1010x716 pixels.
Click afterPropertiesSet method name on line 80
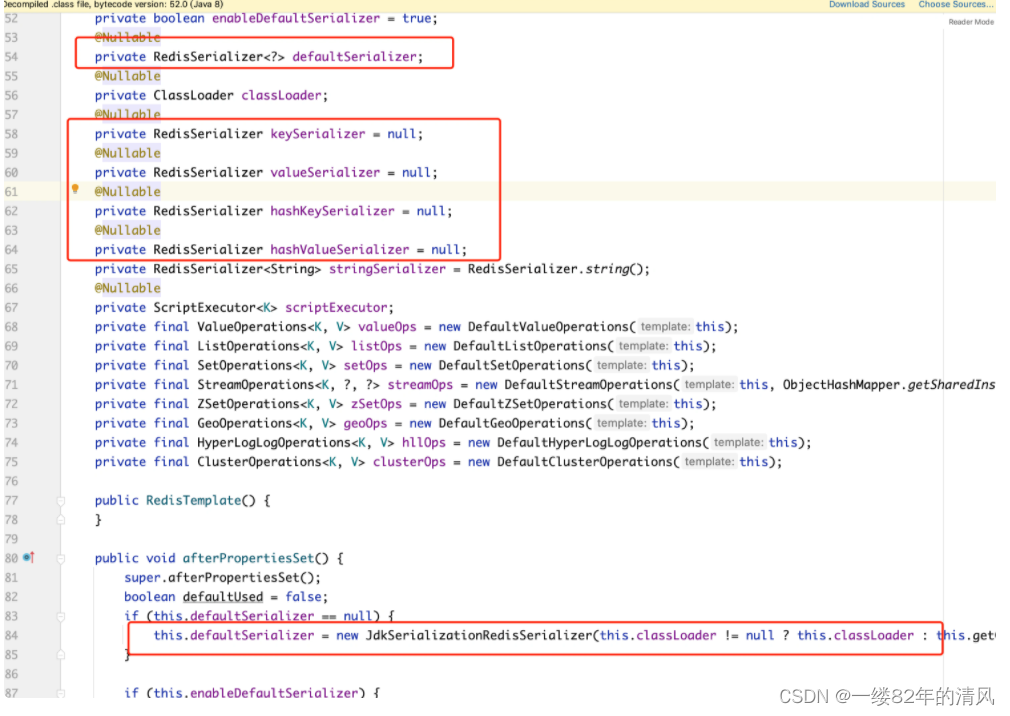click(248, 558)
